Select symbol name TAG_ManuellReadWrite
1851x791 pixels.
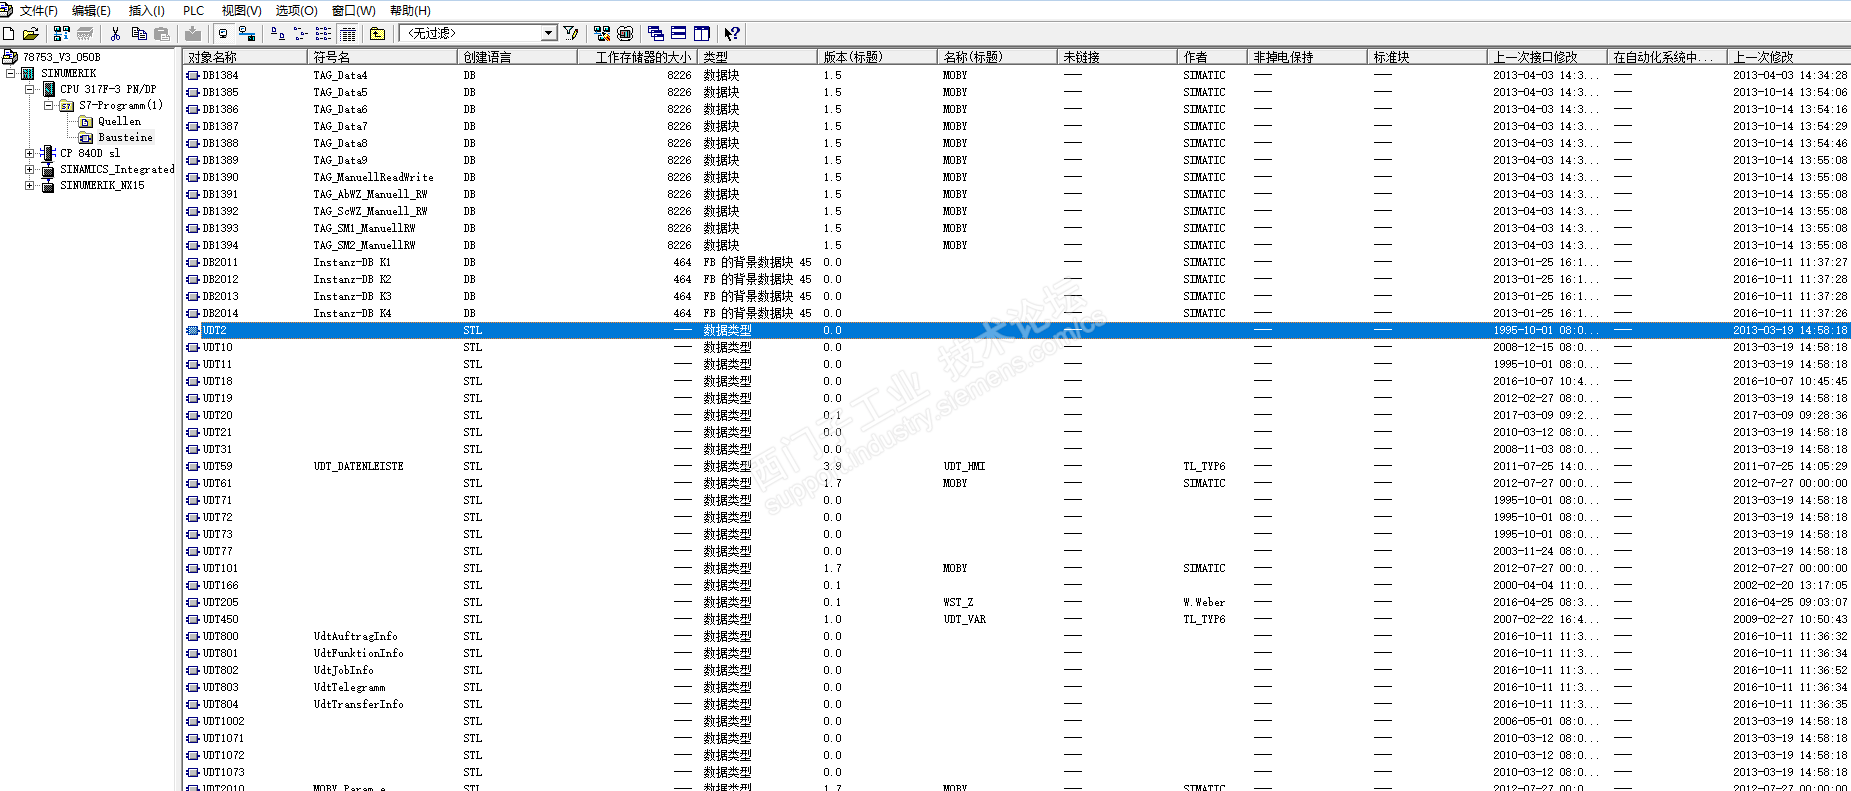(373, 177)
